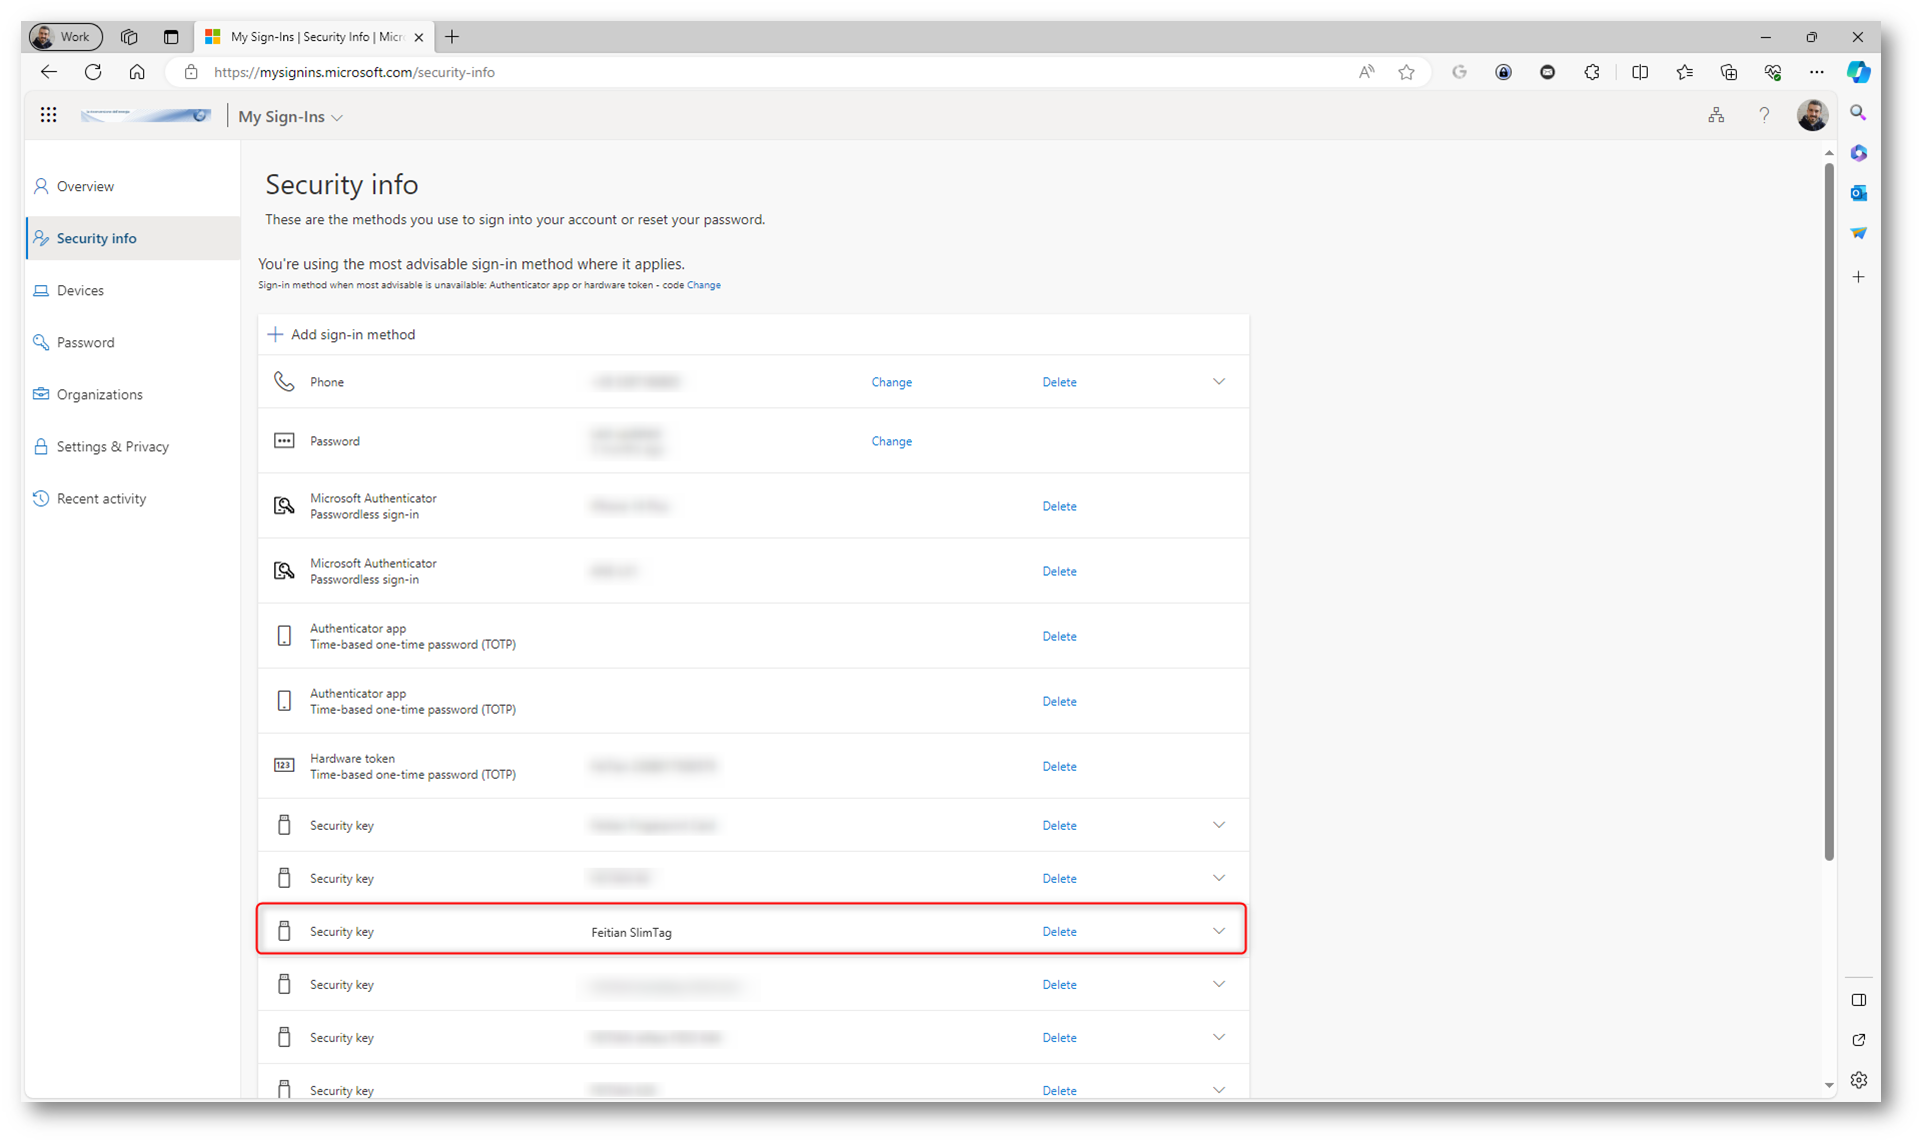
Task: Customize sidebar with plus icon
Action: (x=1858, y=277)
